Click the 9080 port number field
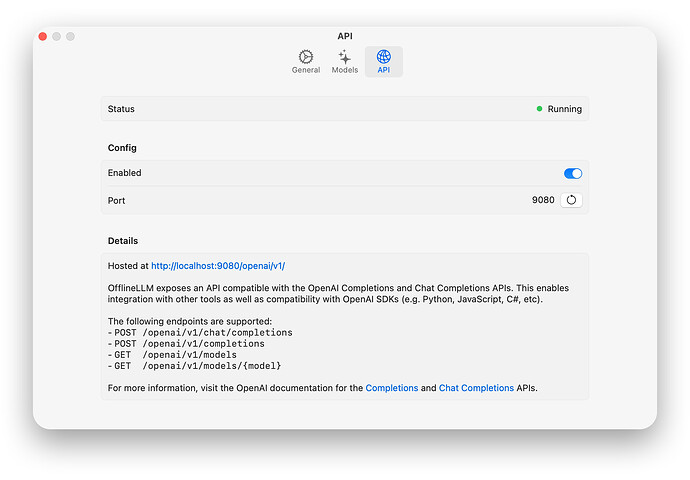This screenshot has height=480, width=690. pyautogui.click(x=543, y=200)
